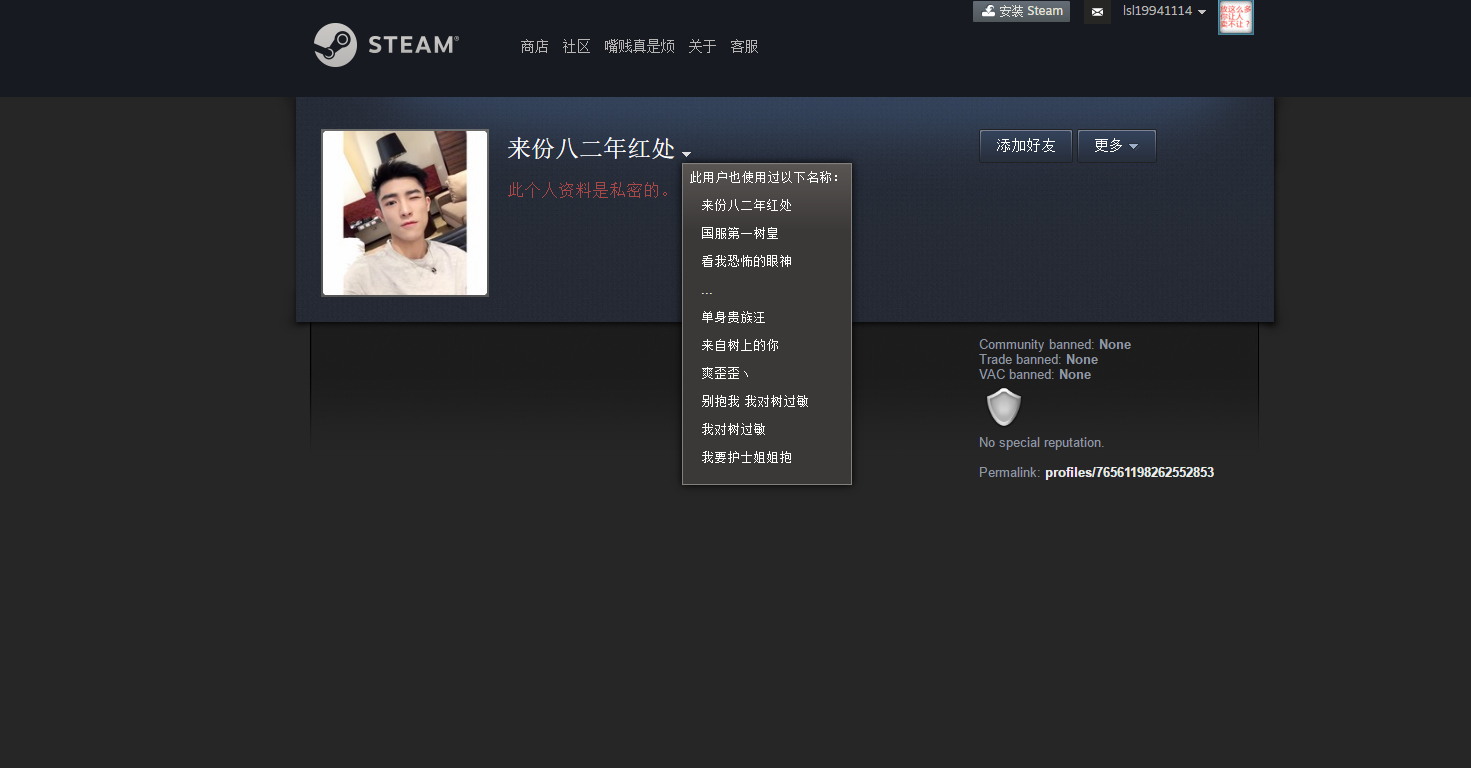Open permalink profiles/76561198262552853

tap(1129, 472)
